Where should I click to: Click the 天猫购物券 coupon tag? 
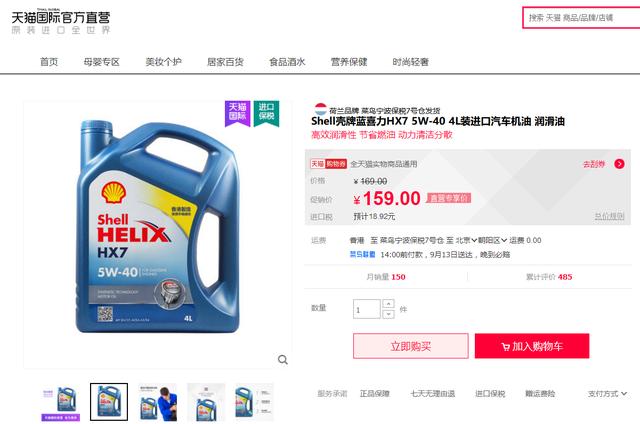click(x=329, y=164)
